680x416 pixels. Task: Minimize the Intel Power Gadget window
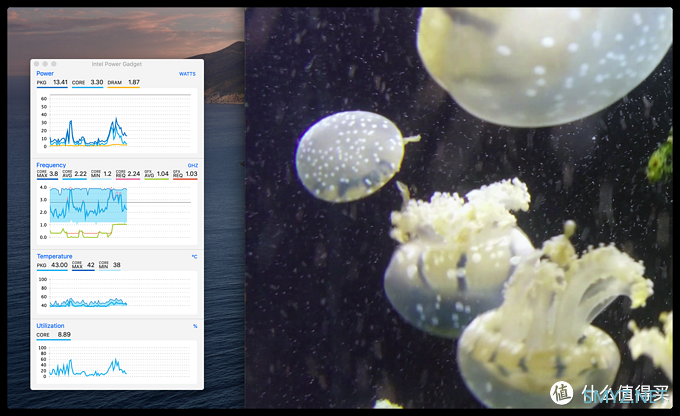45,64
